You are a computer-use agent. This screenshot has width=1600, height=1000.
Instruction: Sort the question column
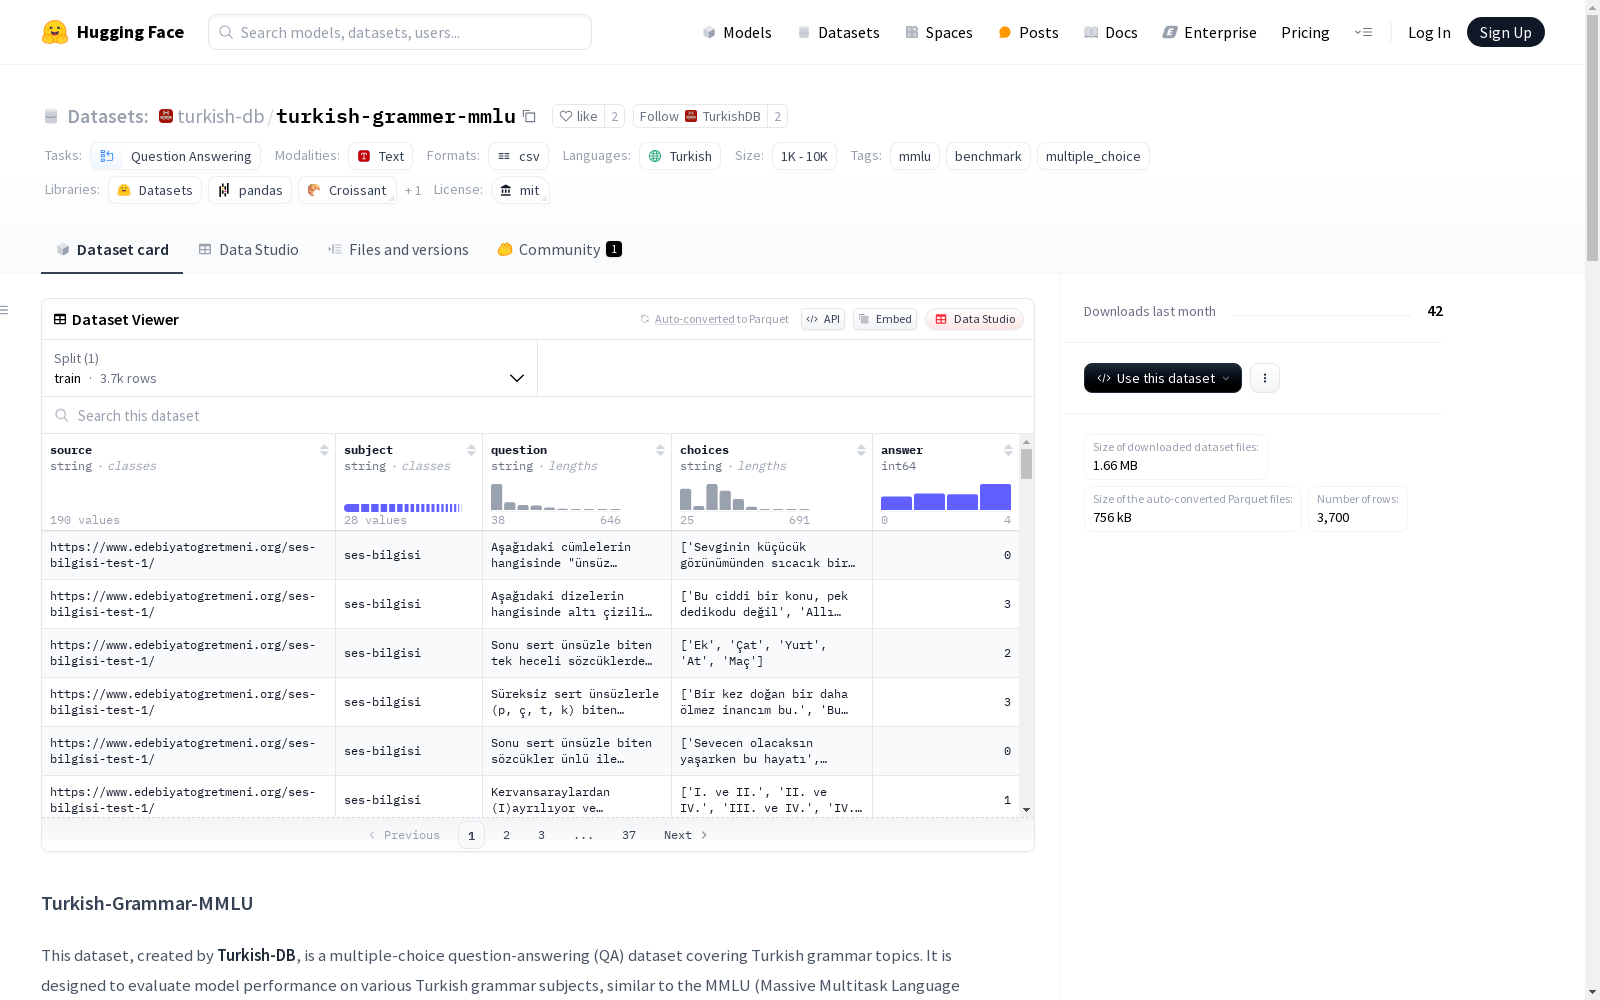point(660,450)
